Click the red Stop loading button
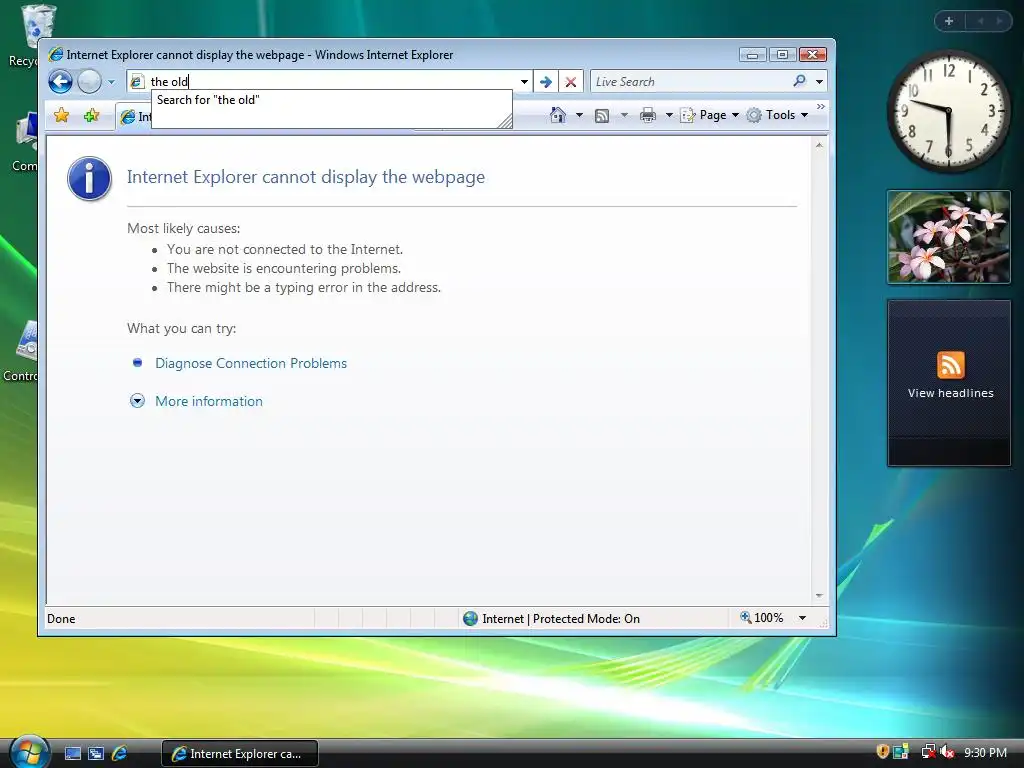Image resolution: width=1024 pixels, height=768 pixels. (x=571, y=82)
